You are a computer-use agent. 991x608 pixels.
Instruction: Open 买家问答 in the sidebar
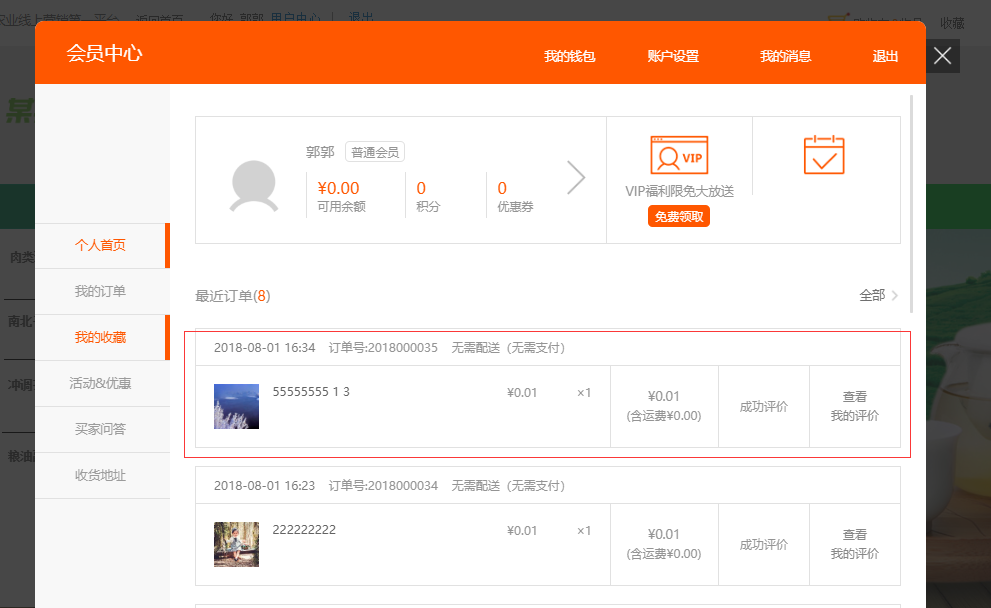point(100,430)
